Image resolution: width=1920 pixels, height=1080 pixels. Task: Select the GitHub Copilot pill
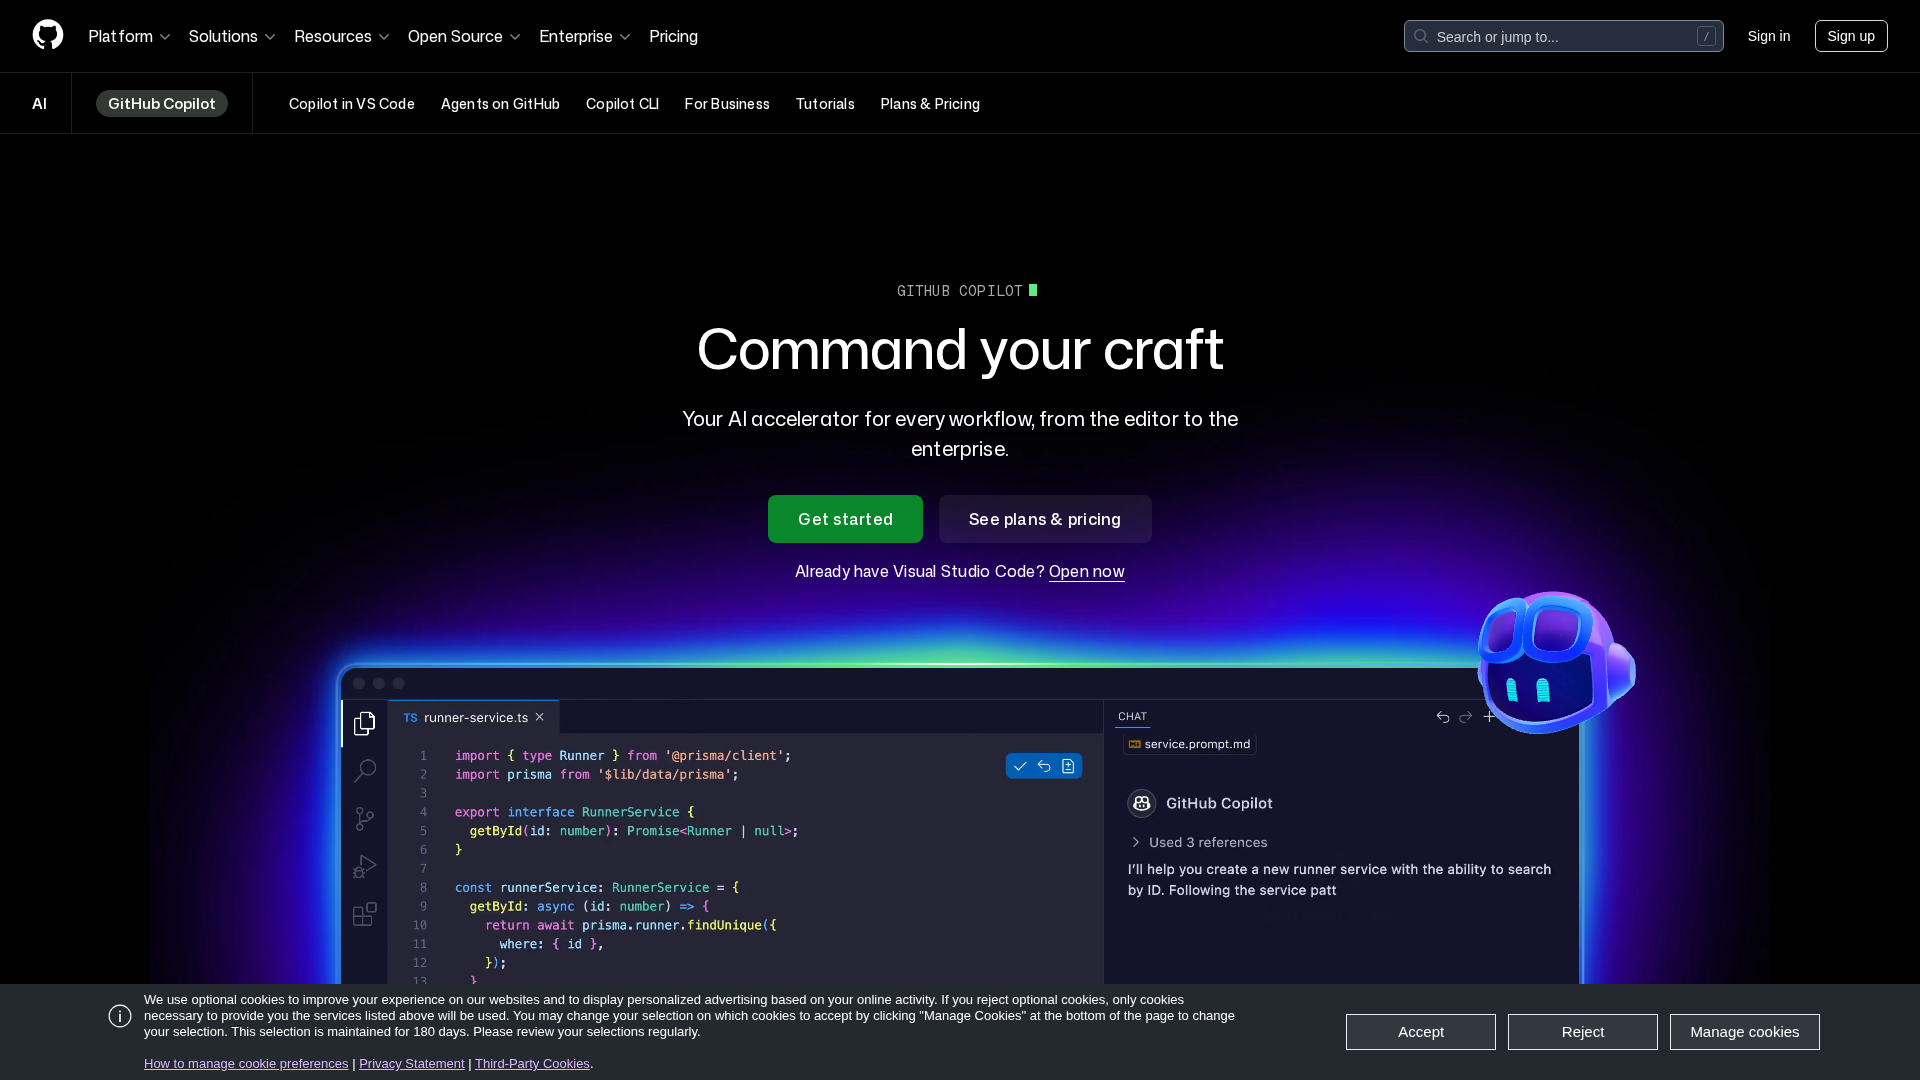pyautogui.click(x=162, y=104)
